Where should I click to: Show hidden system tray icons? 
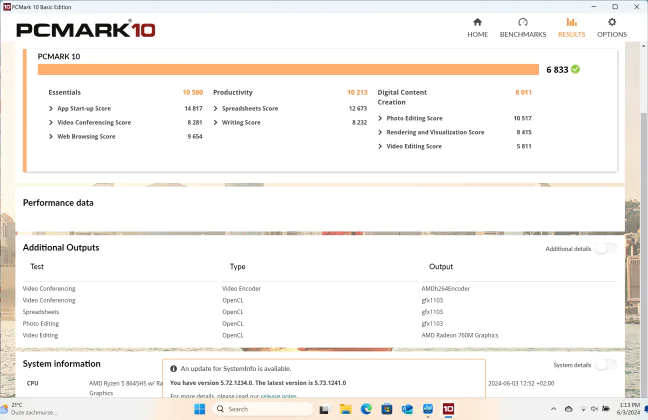553,409
